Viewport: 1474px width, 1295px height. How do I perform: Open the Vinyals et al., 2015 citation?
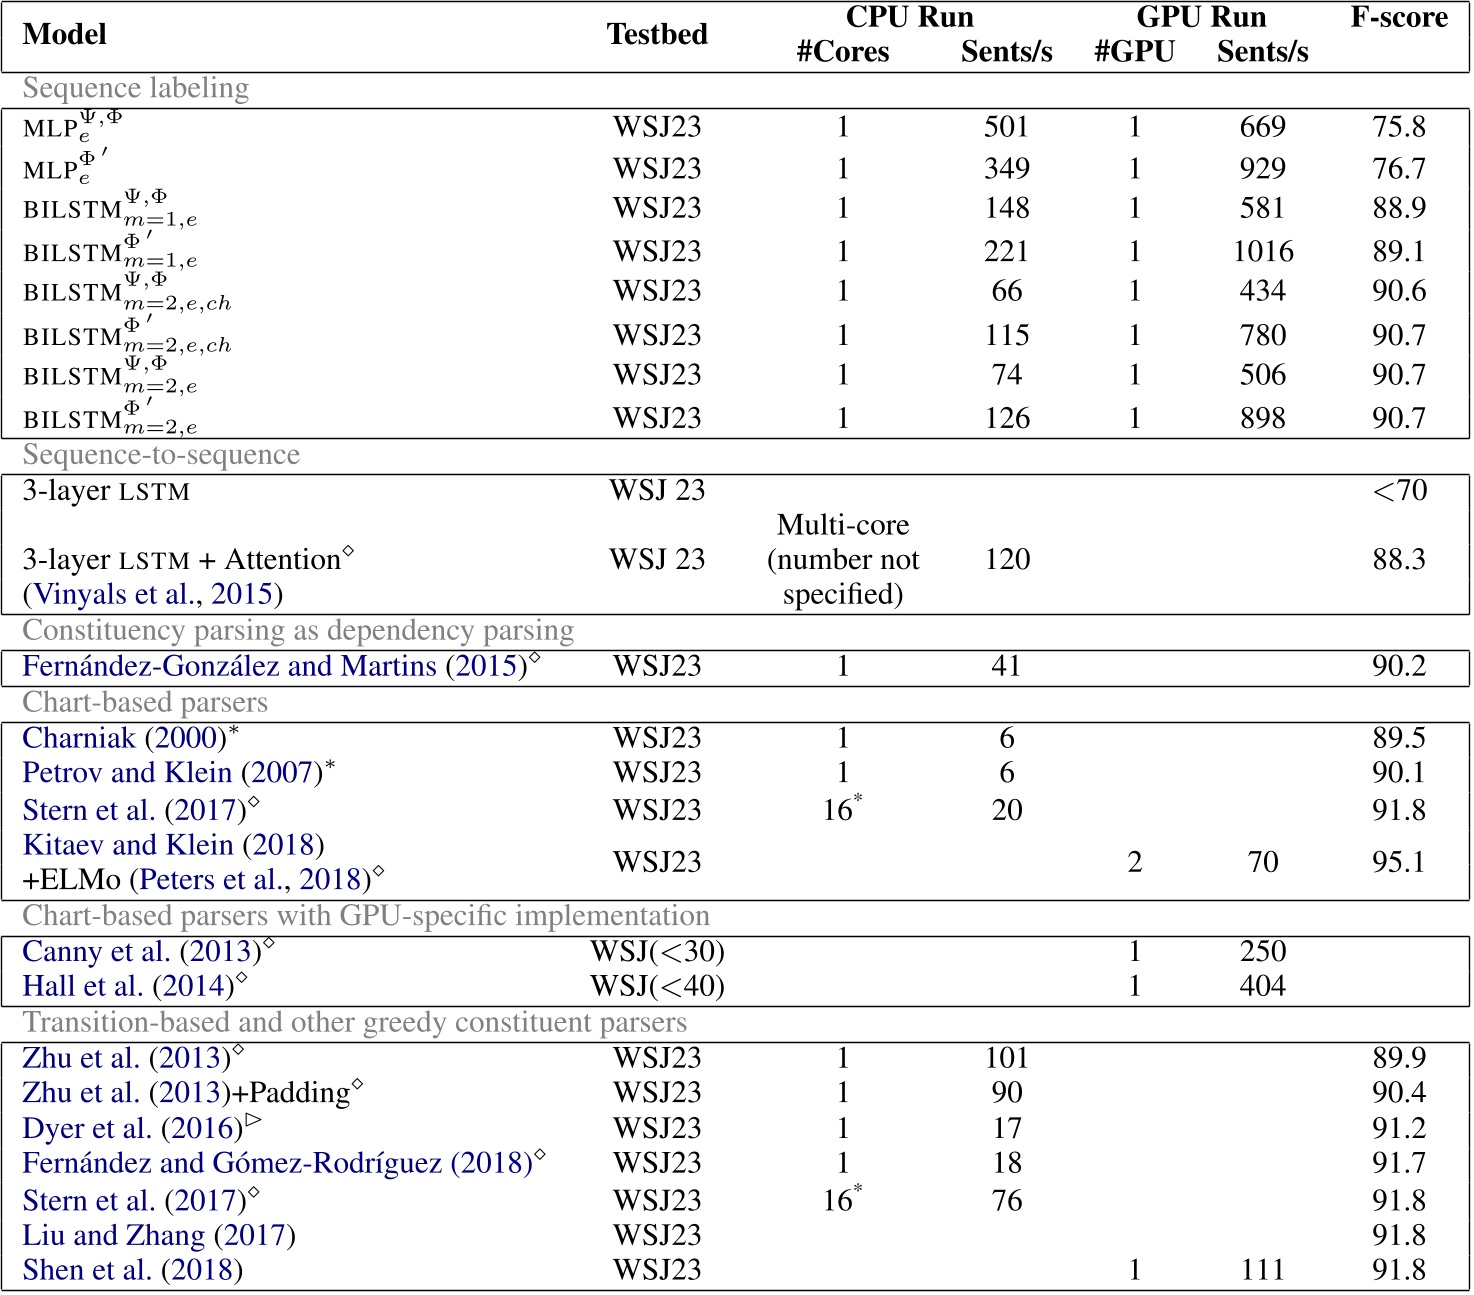[152, 594]
